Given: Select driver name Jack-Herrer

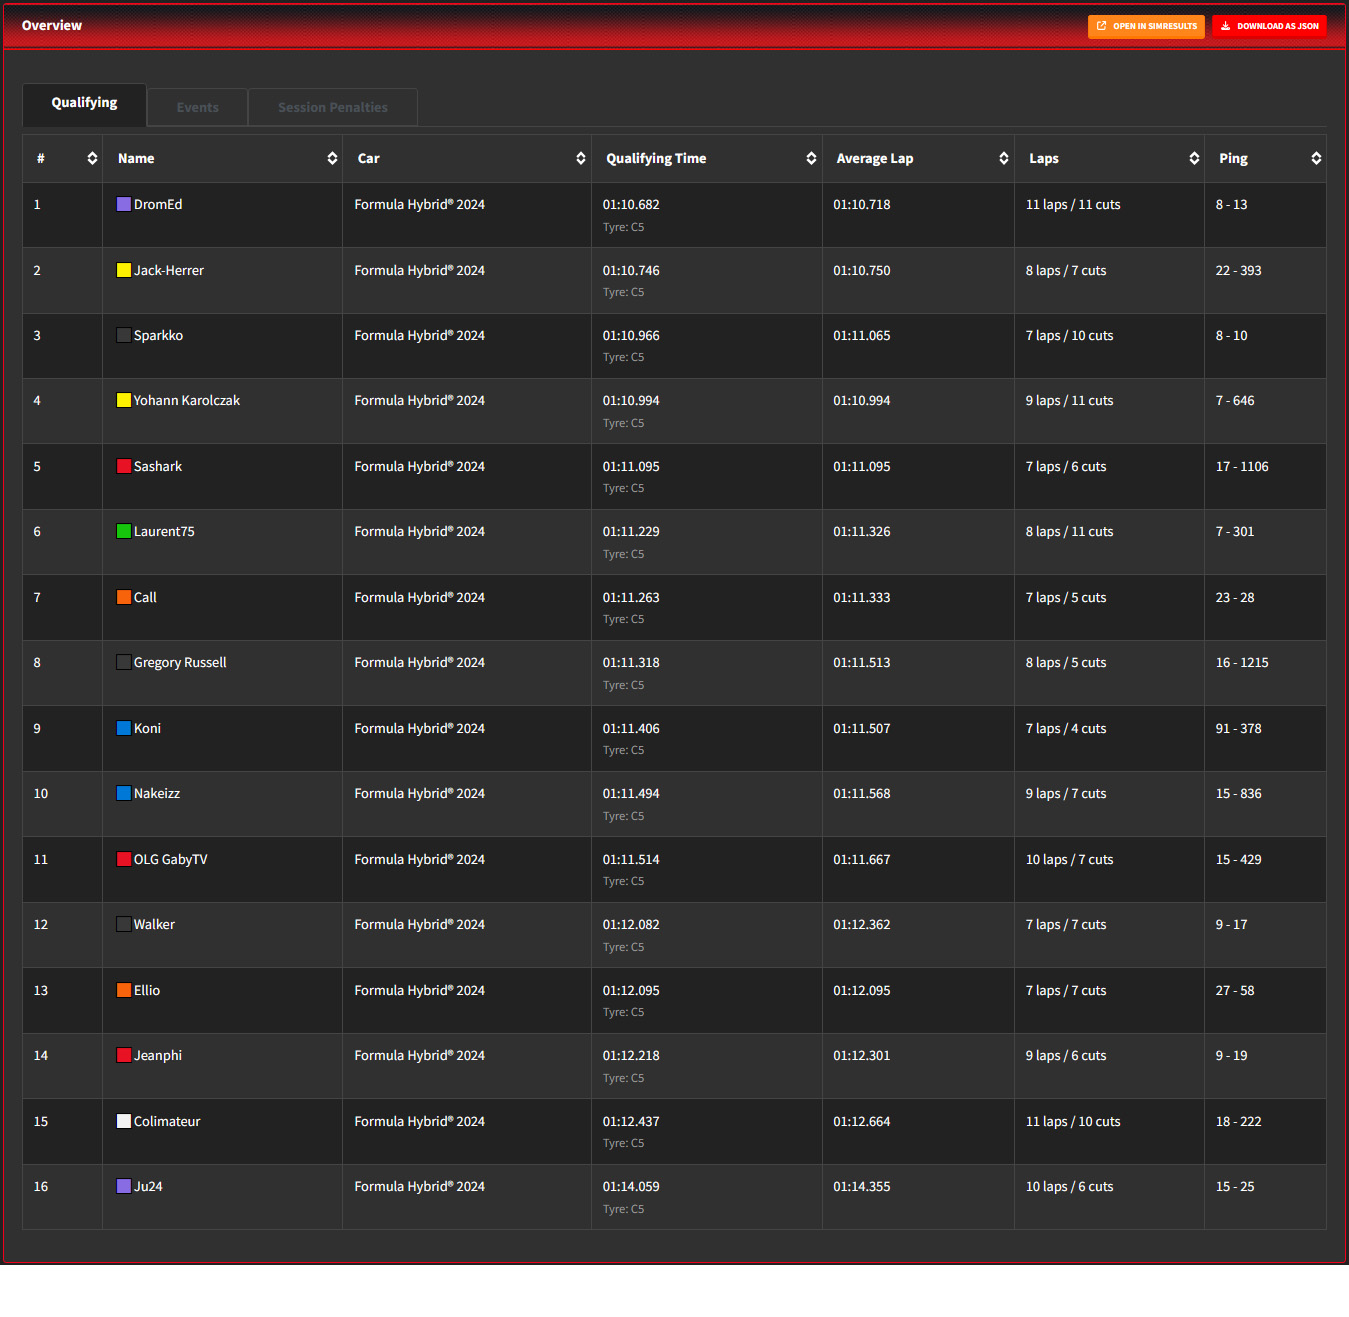Looking at the screenshot, I should point(169,270).
